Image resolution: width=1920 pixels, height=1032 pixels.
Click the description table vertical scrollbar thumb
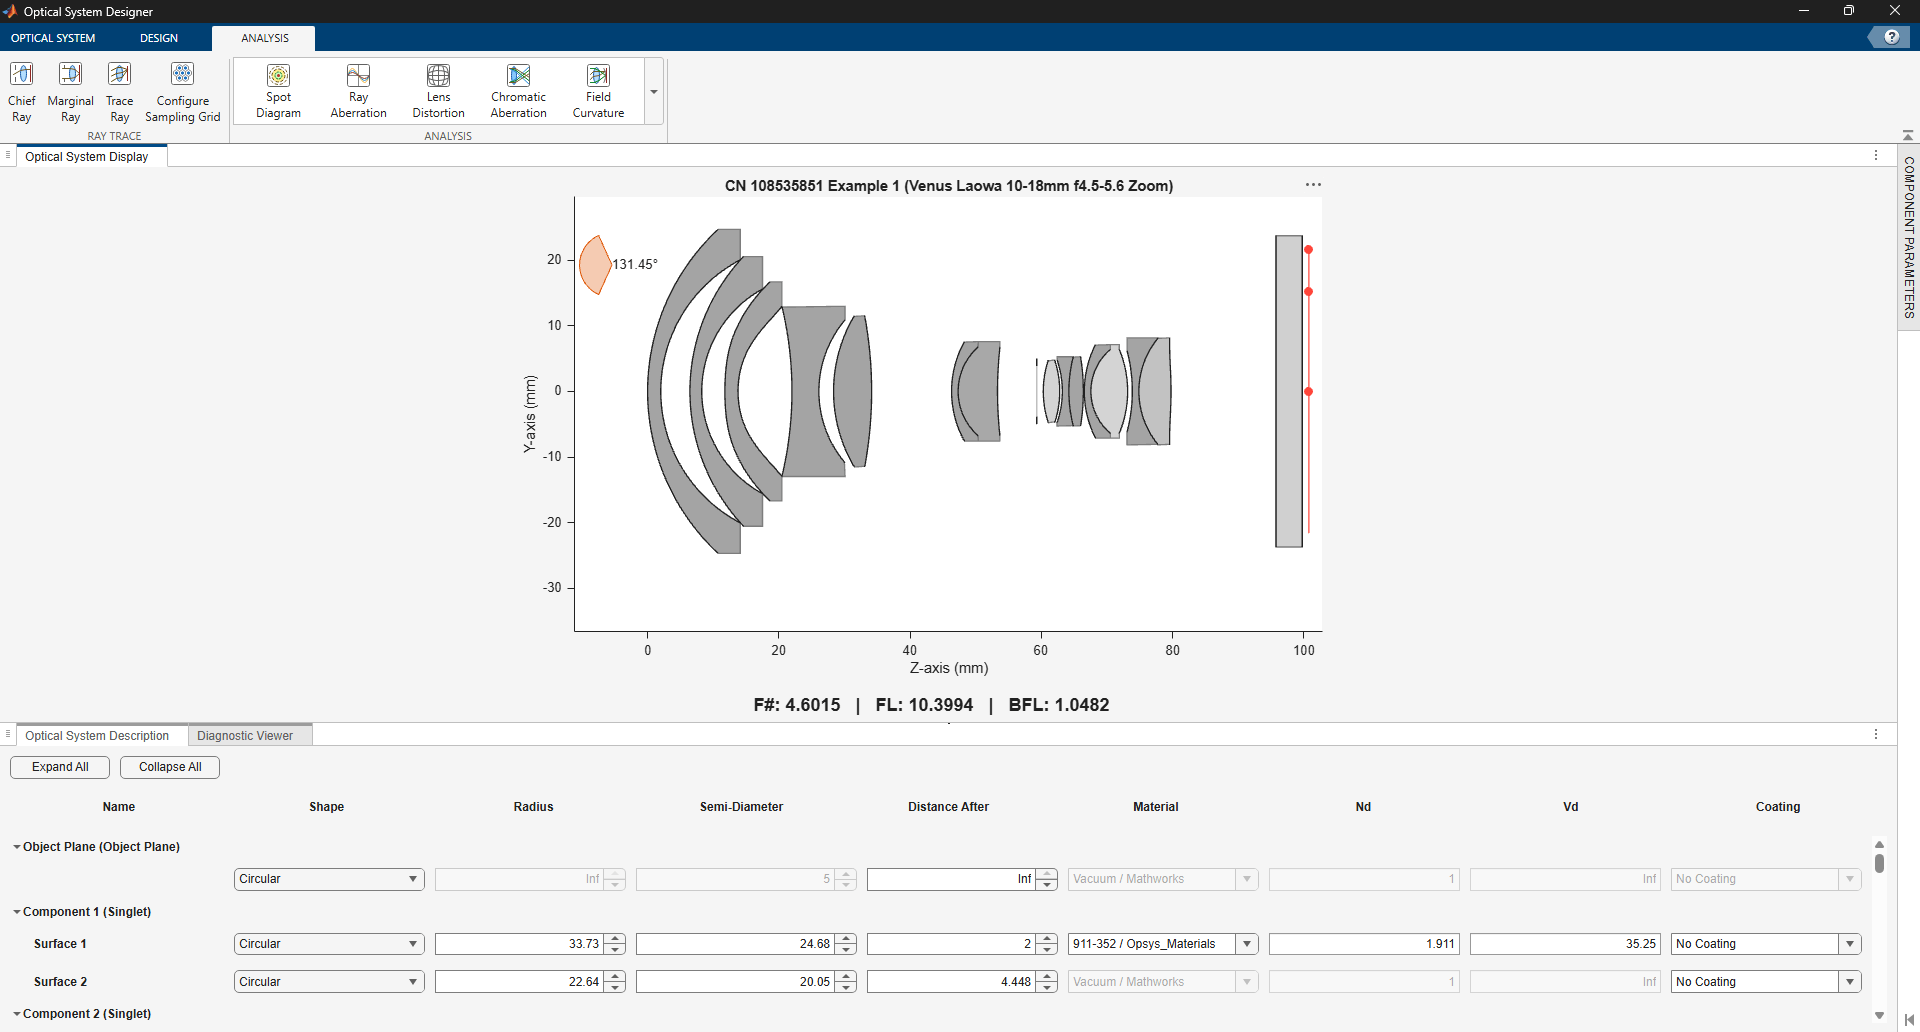pyautogui.click(x=1879, y=863)
